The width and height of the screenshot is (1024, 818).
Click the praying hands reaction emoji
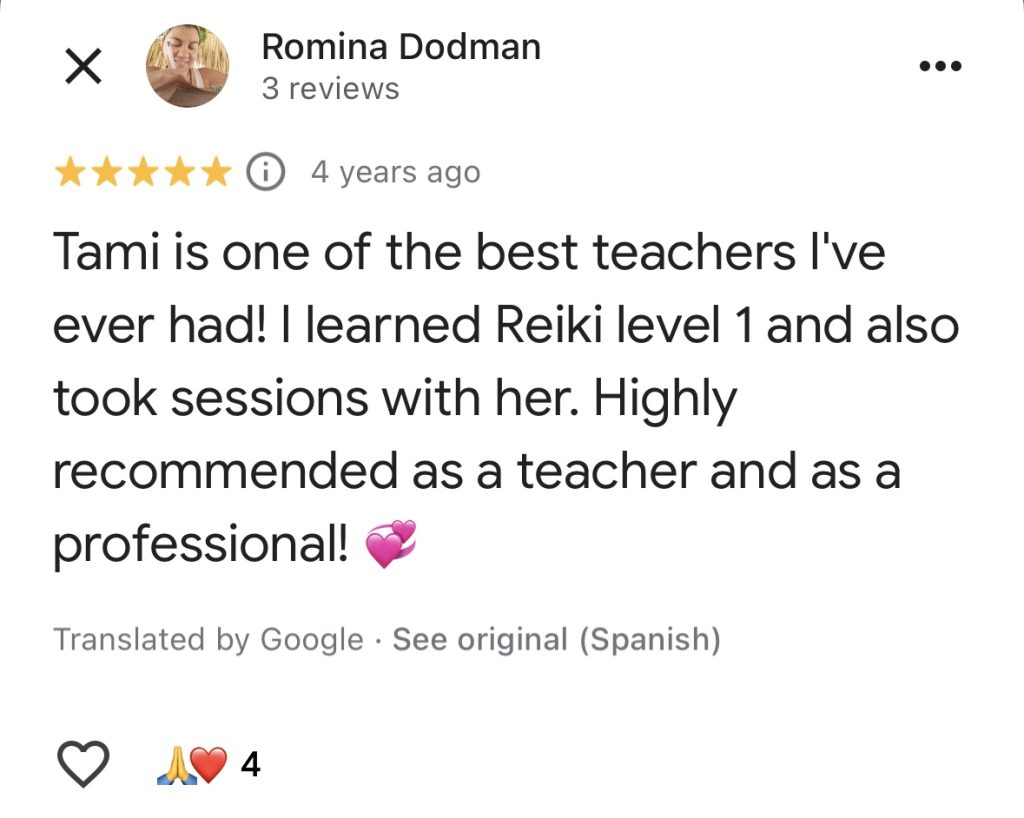point(173,765)
